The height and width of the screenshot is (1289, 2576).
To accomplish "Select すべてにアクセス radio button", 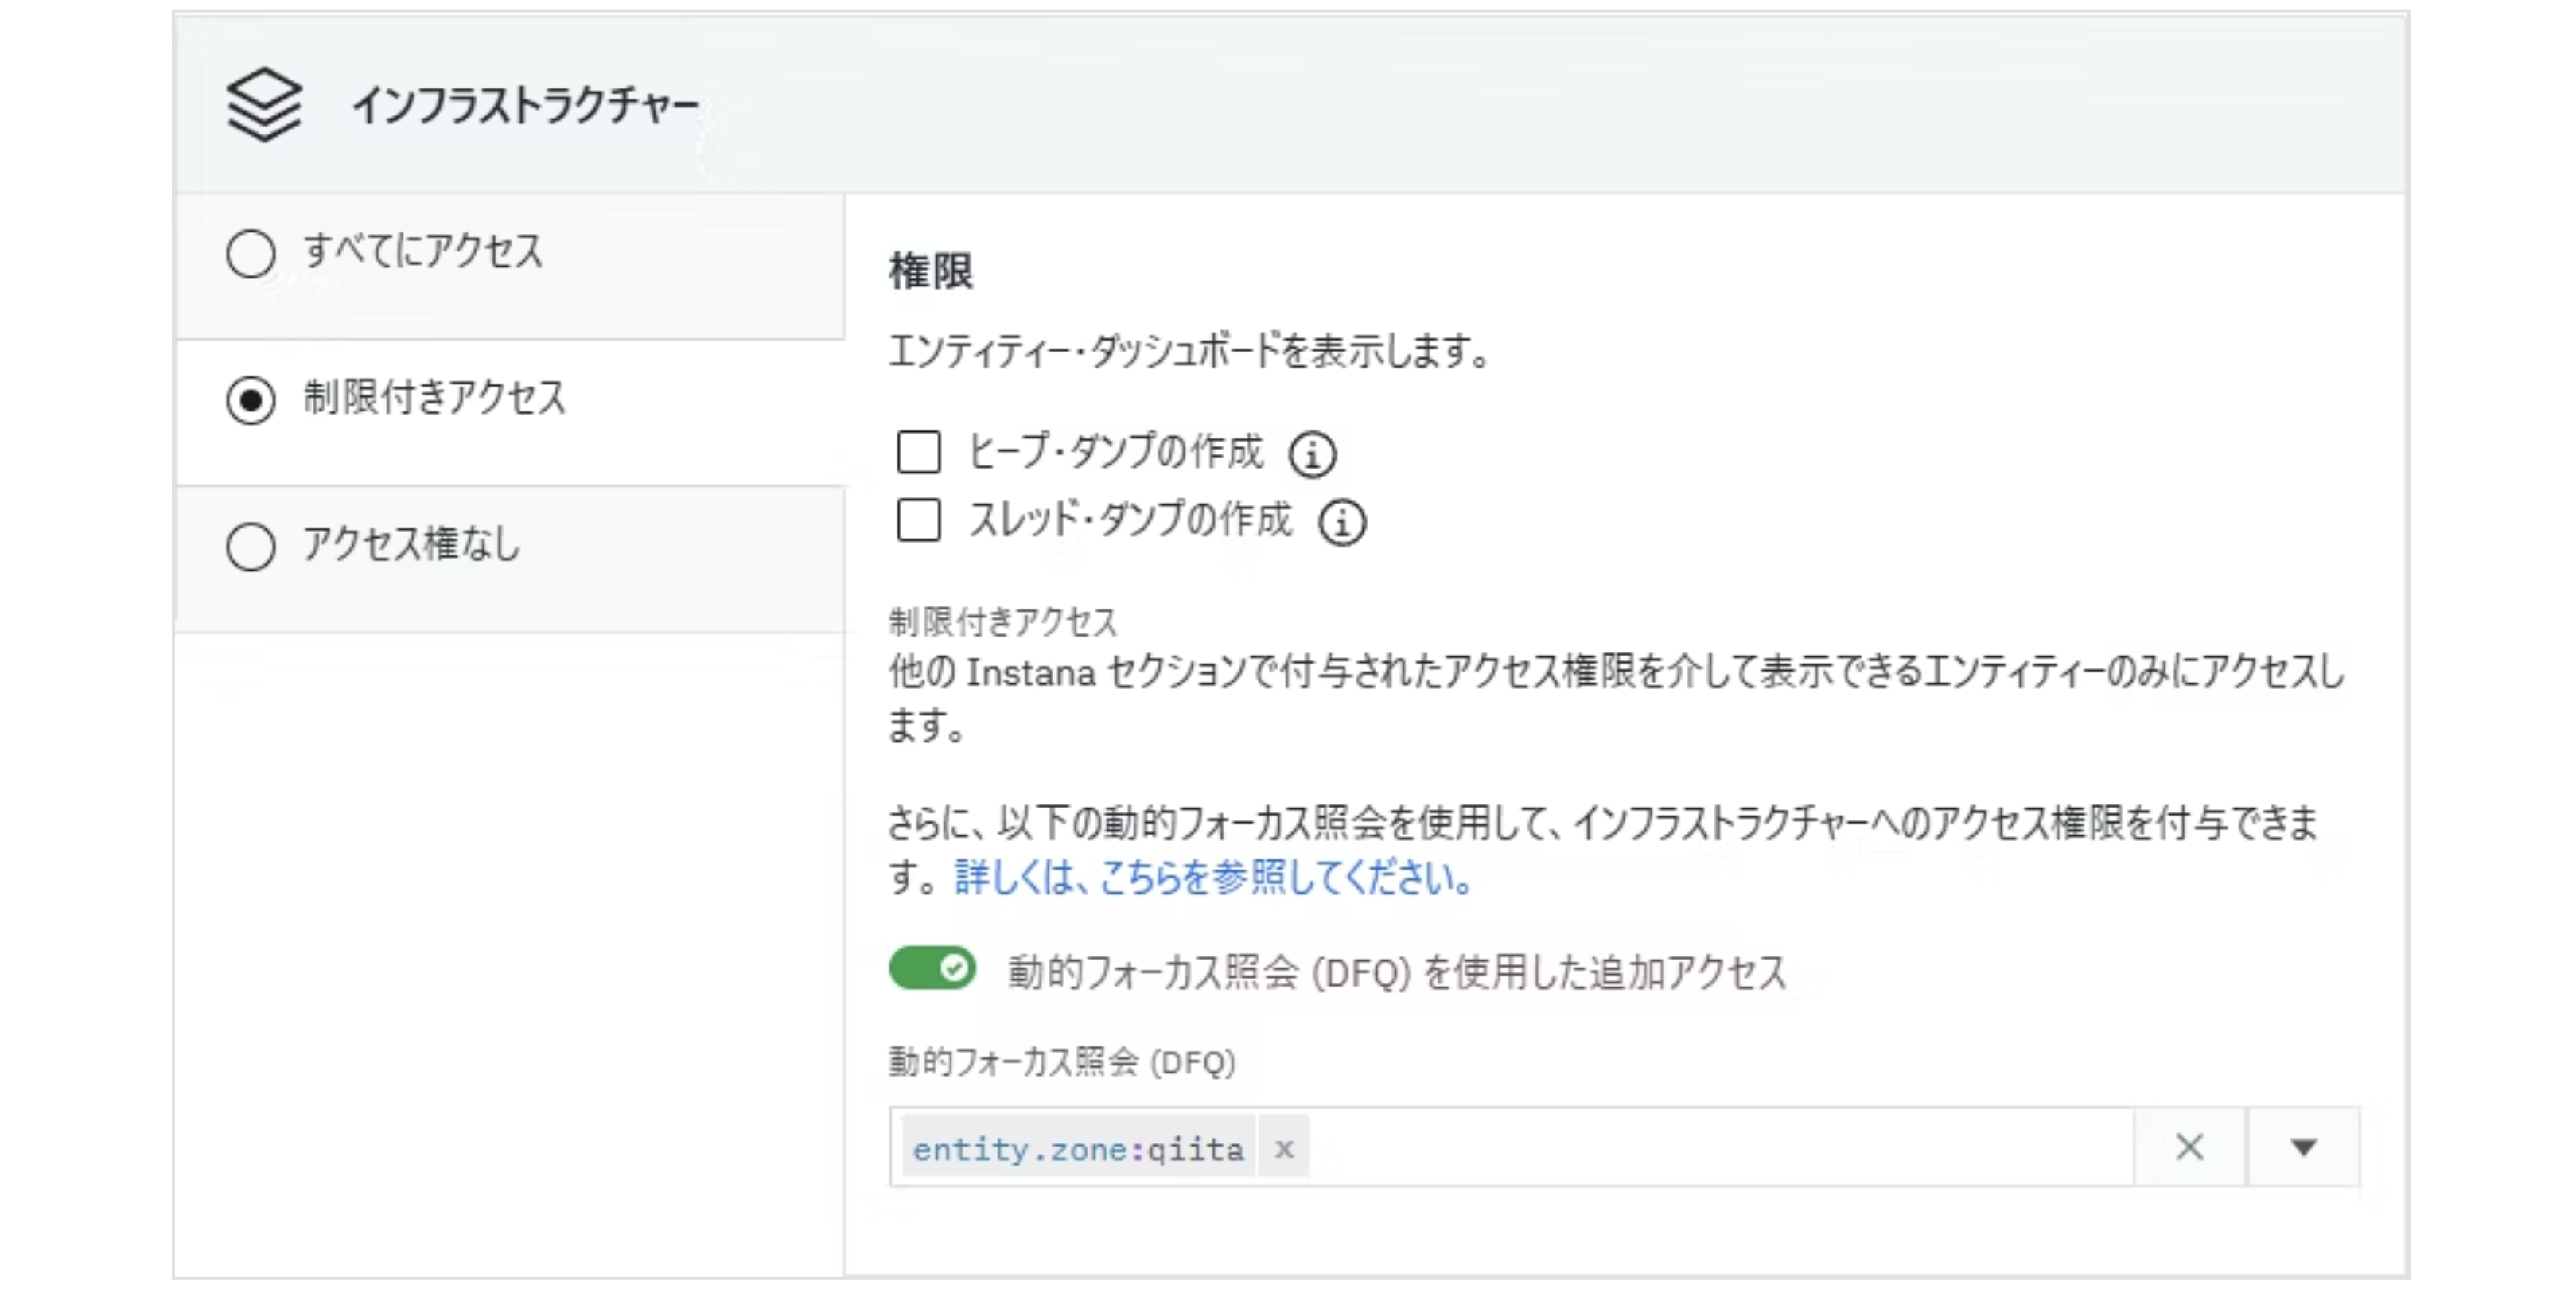I will point(250,253).
